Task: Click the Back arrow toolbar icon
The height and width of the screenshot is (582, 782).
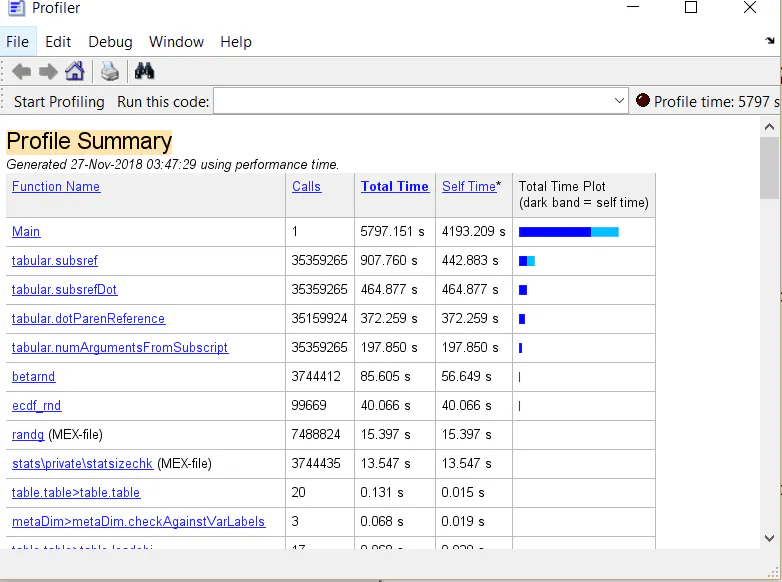Action: 21,72
